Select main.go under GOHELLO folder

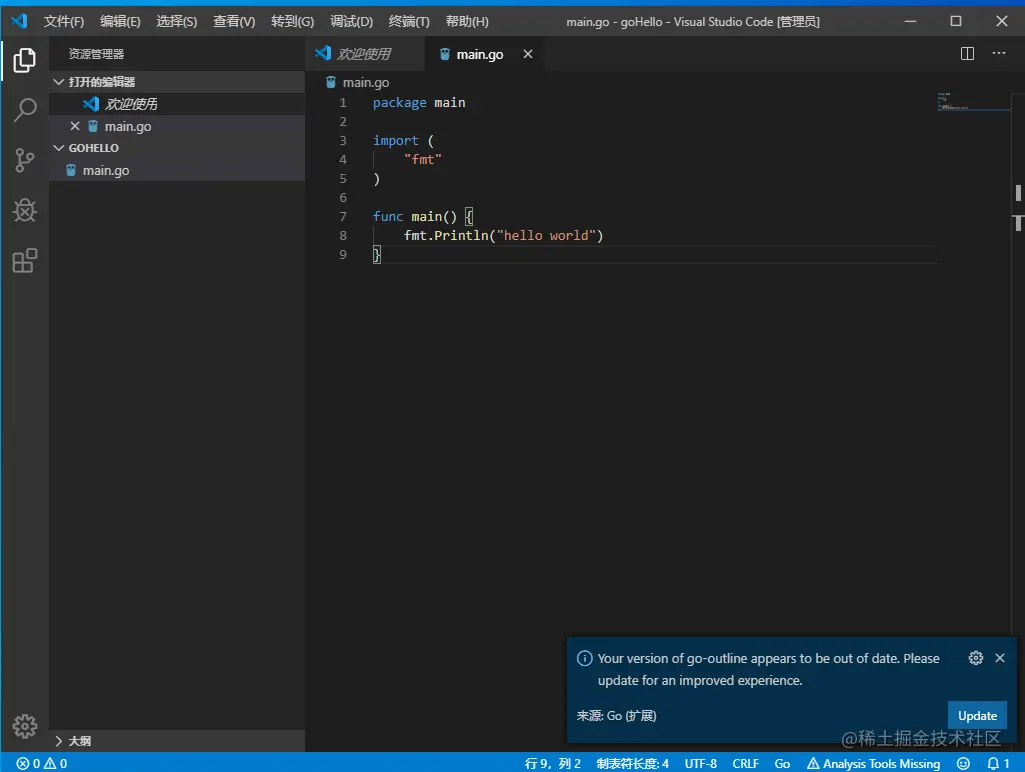coord(176,170)
